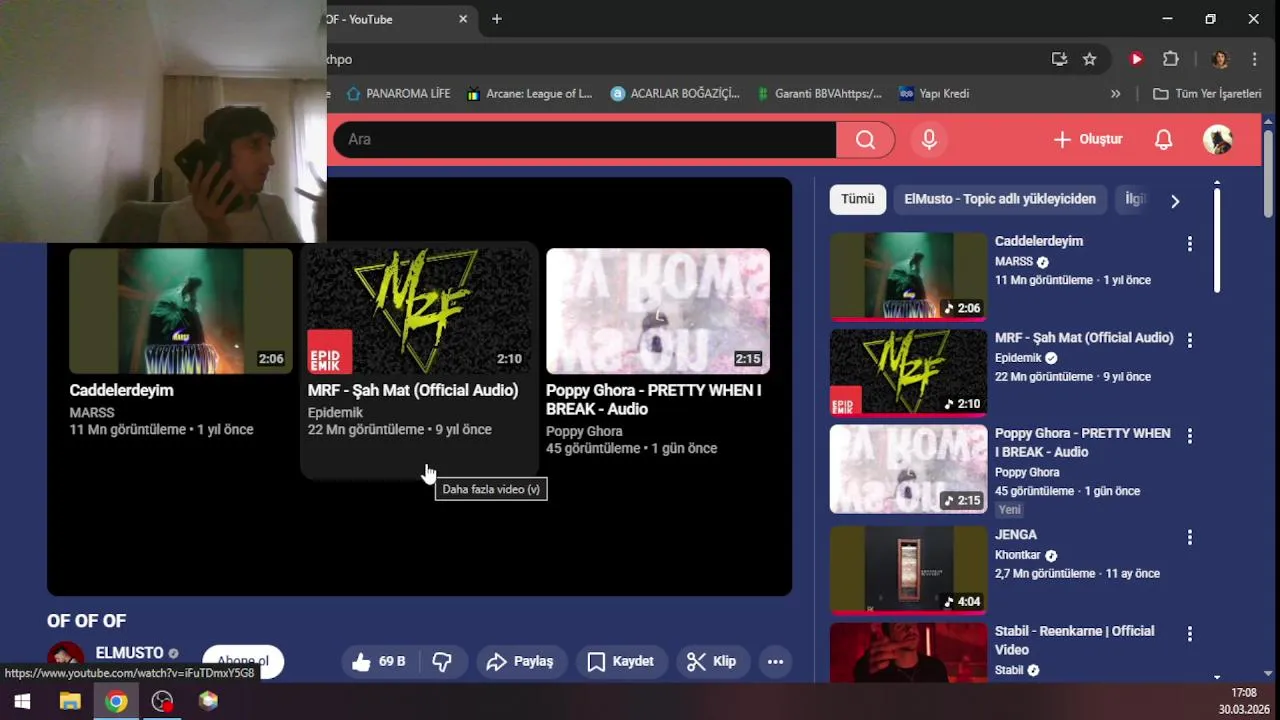Viewport: 1280px width, 720px height.
Task: Open JENGA video thumbnail
Action: (908, 569)
